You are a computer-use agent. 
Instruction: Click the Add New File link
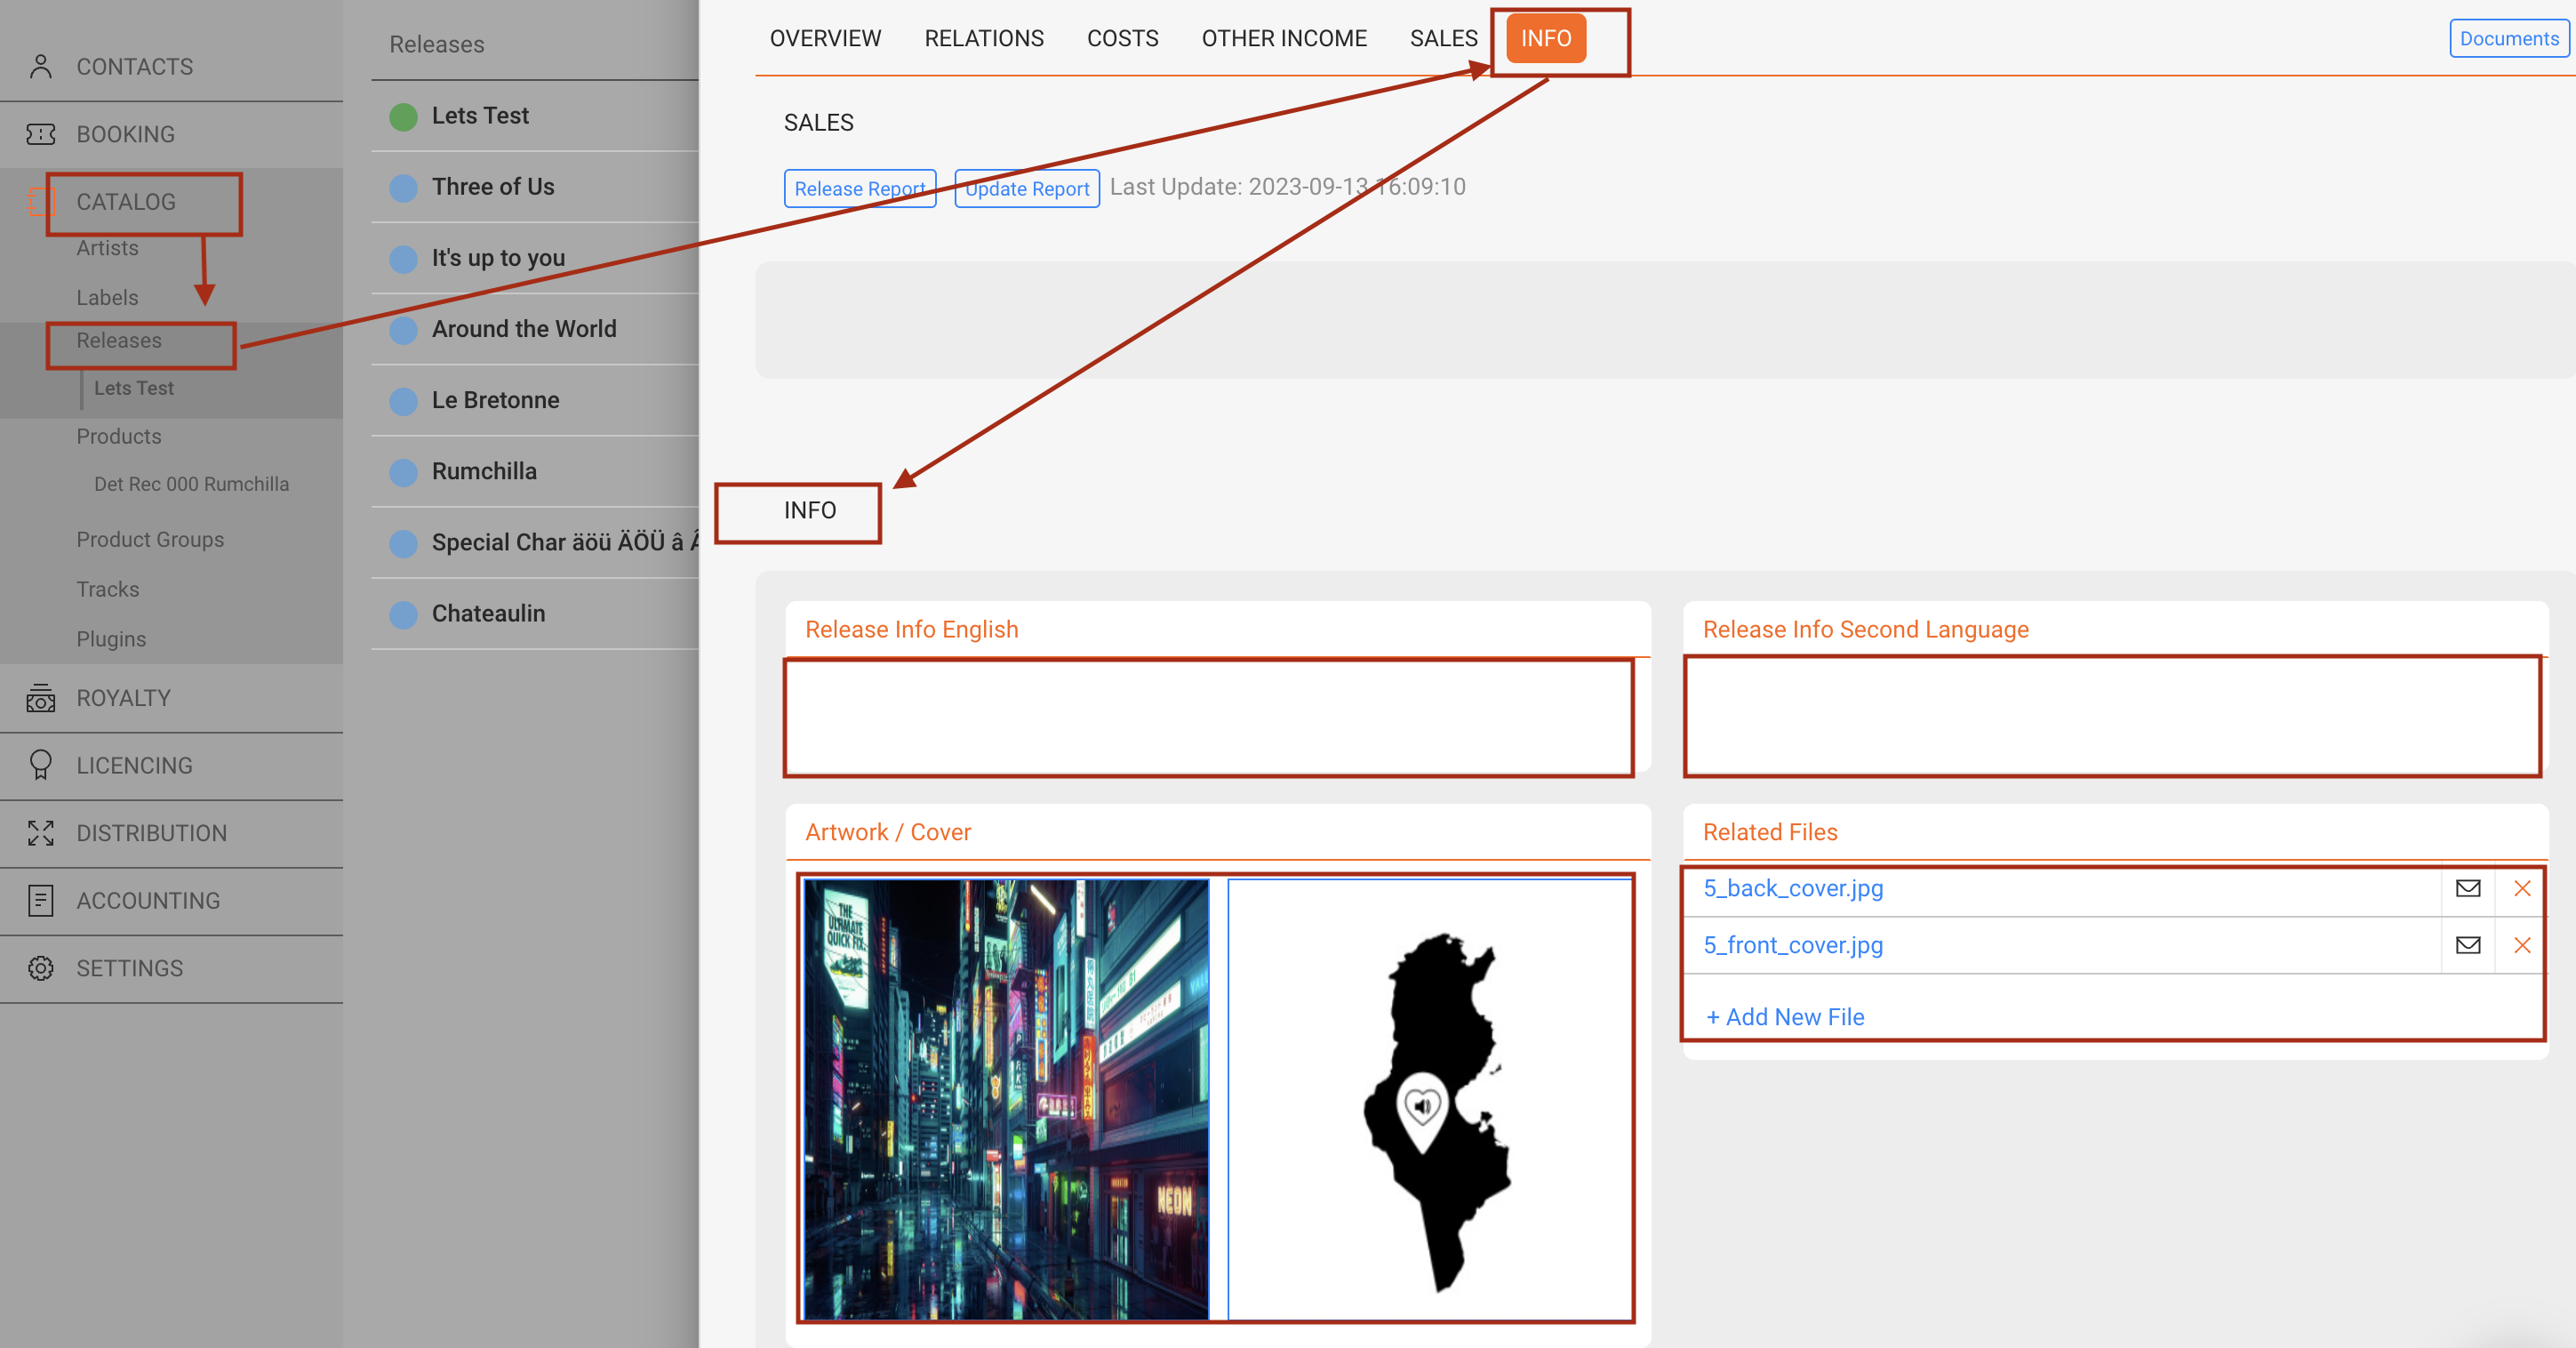tap(1785, 1016)
